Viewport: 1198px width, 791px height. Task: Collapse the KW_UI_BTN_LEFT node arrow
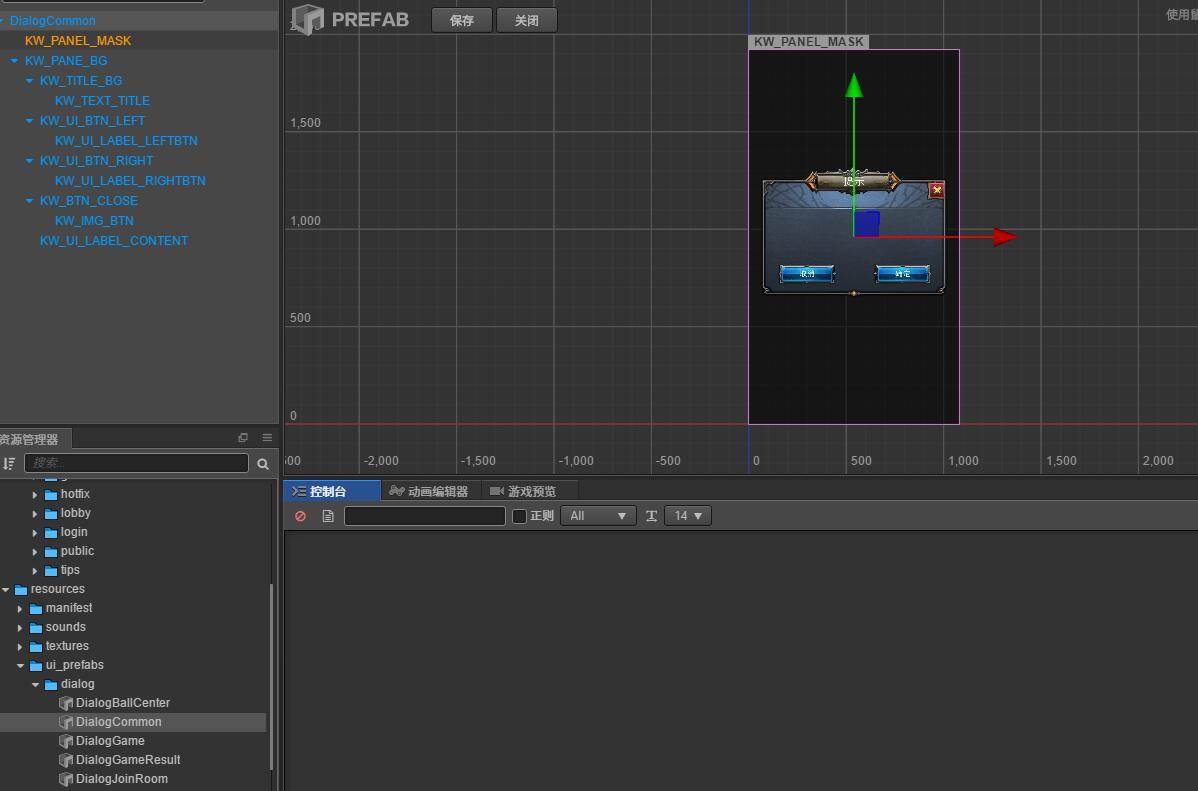30,121
